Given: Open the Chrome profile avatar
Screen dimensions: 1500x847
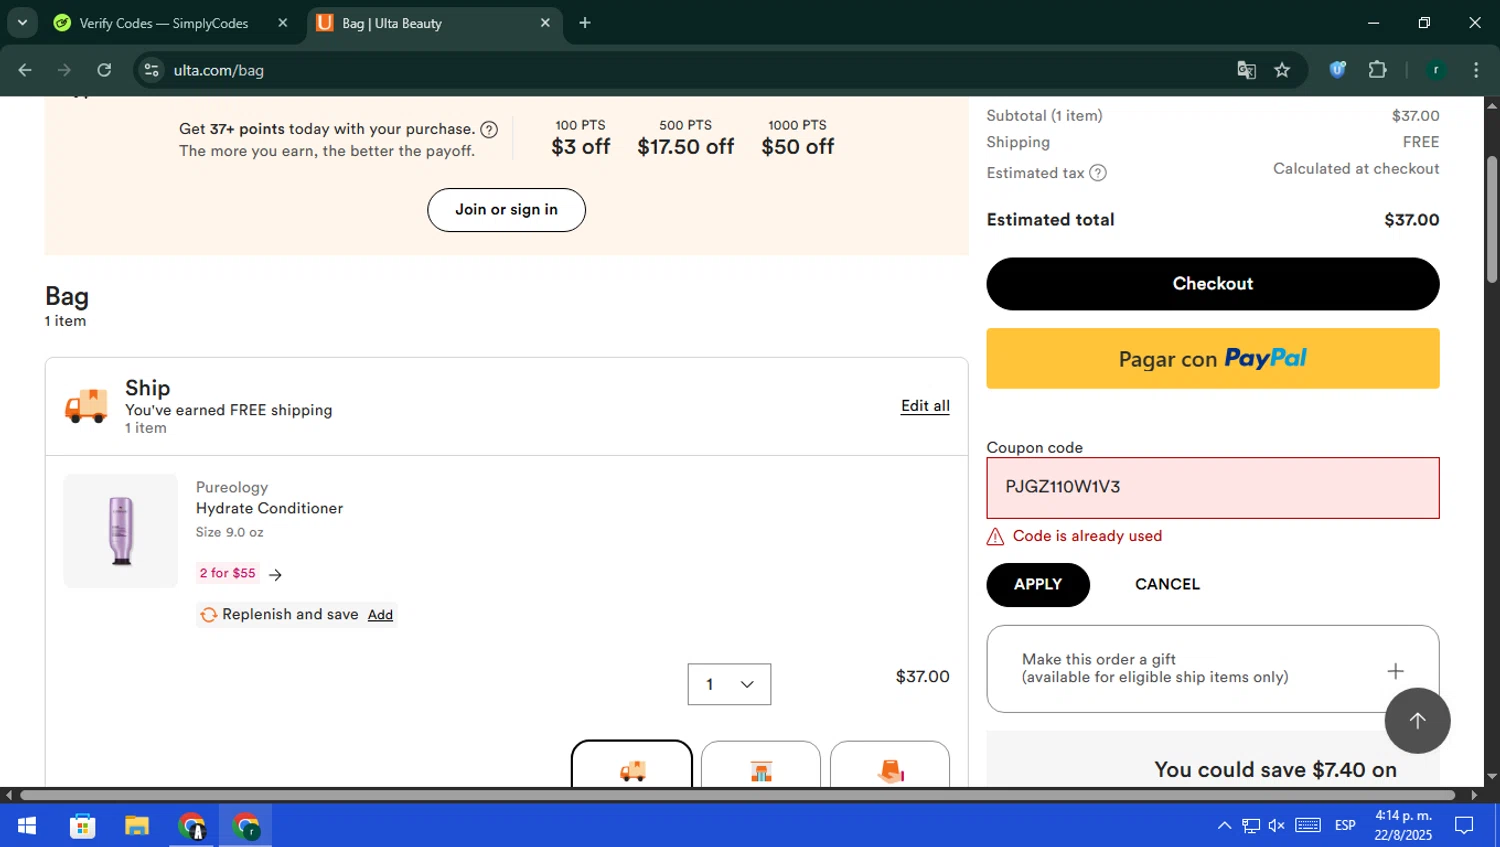Looking at the screenshot, I should tap(1436, 70).
